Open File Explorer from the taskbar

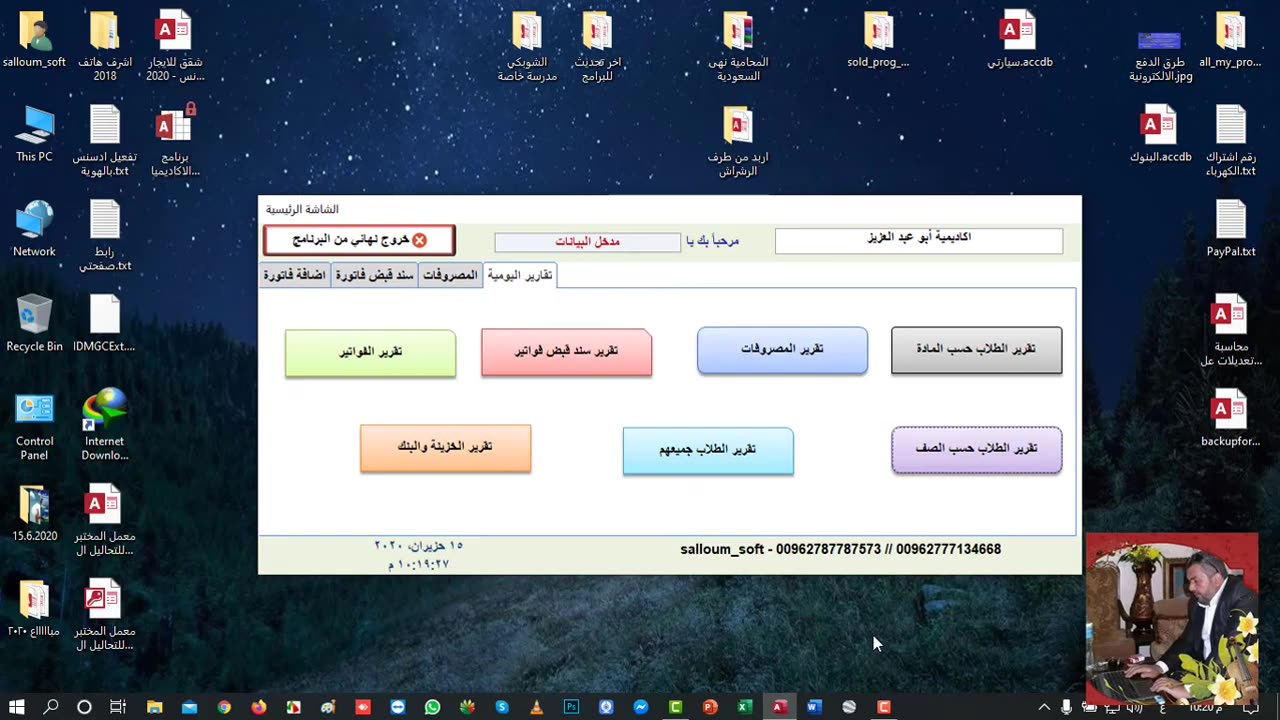[x=155, y=707]
